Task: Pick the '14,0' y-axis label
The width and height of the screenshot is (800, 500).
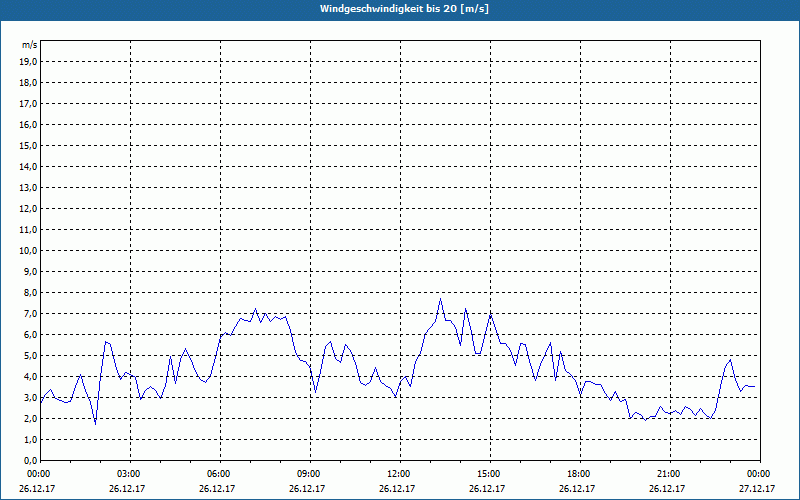Action: click(x=28, y=166)
